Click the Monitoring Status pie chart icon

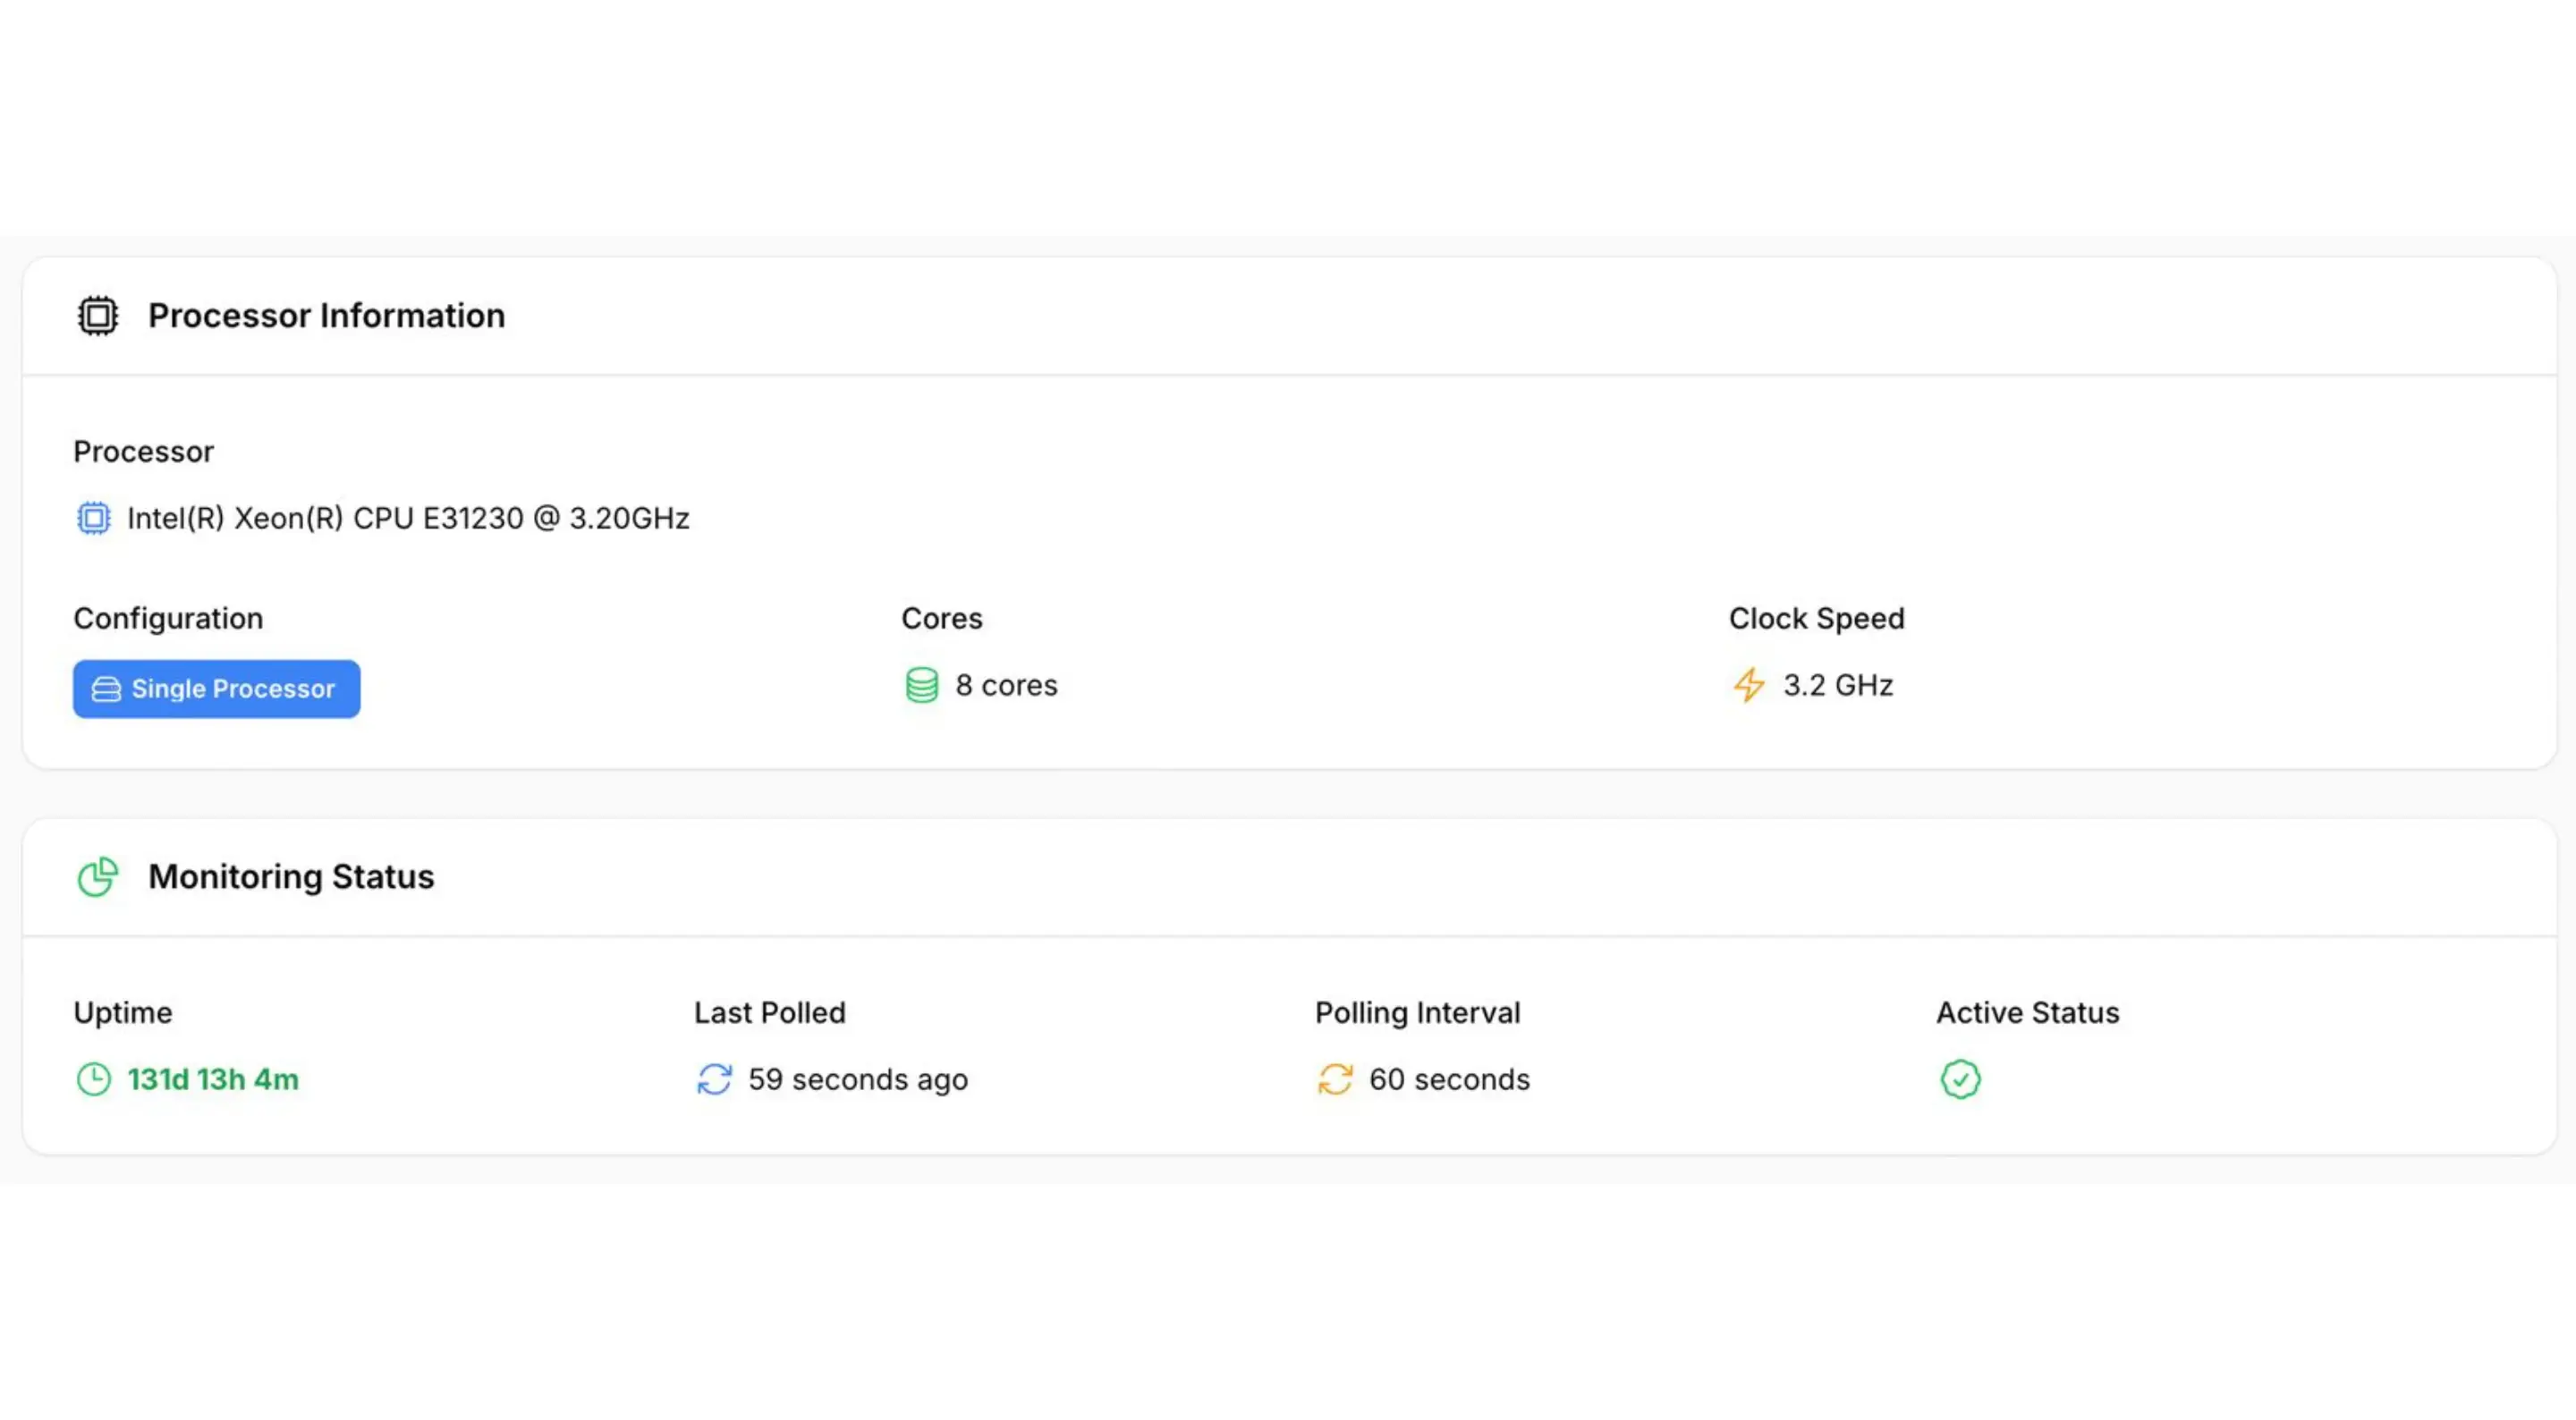point(97,877)
